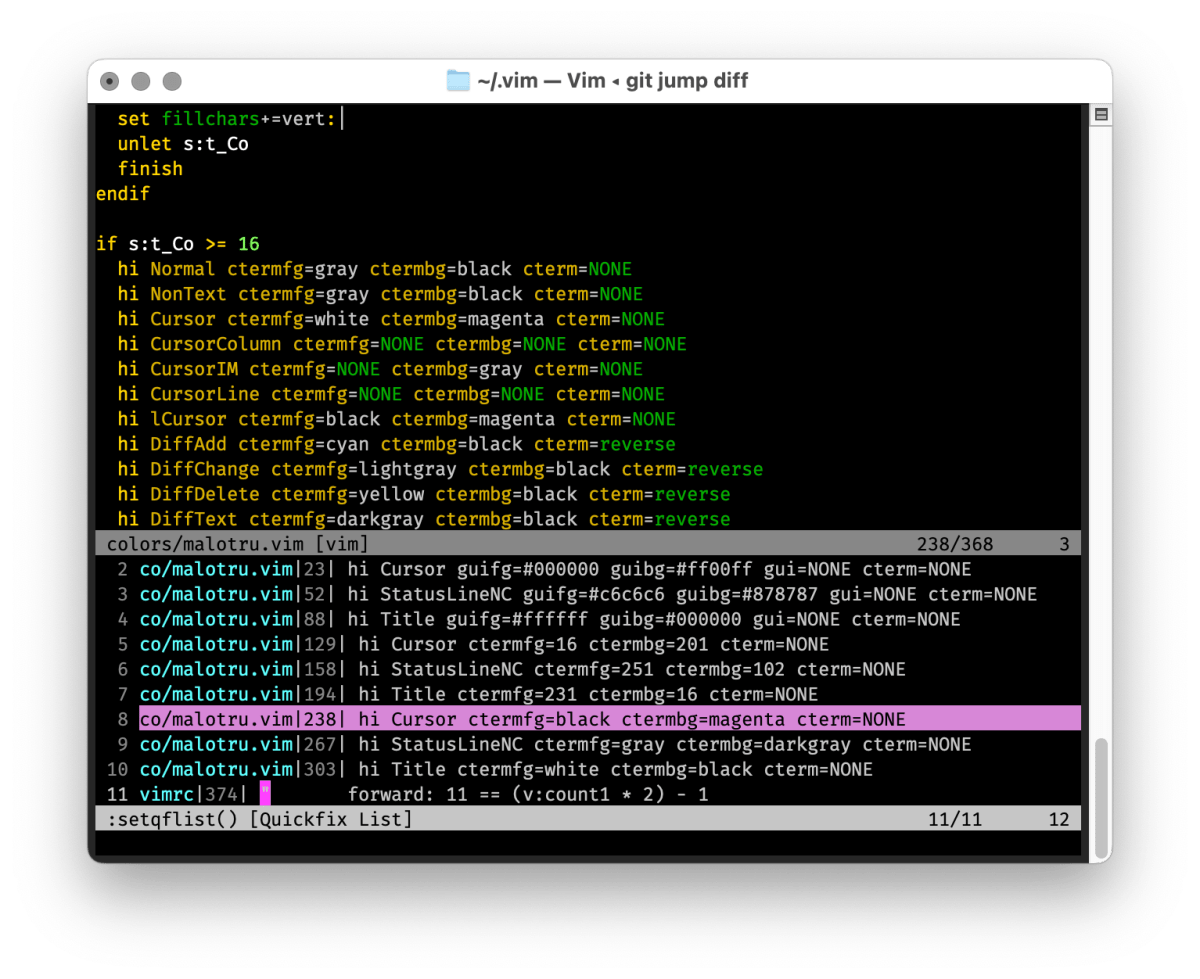Click the "set fillchars+=vert:" line
1200x979 pixels.
(230, 119)
